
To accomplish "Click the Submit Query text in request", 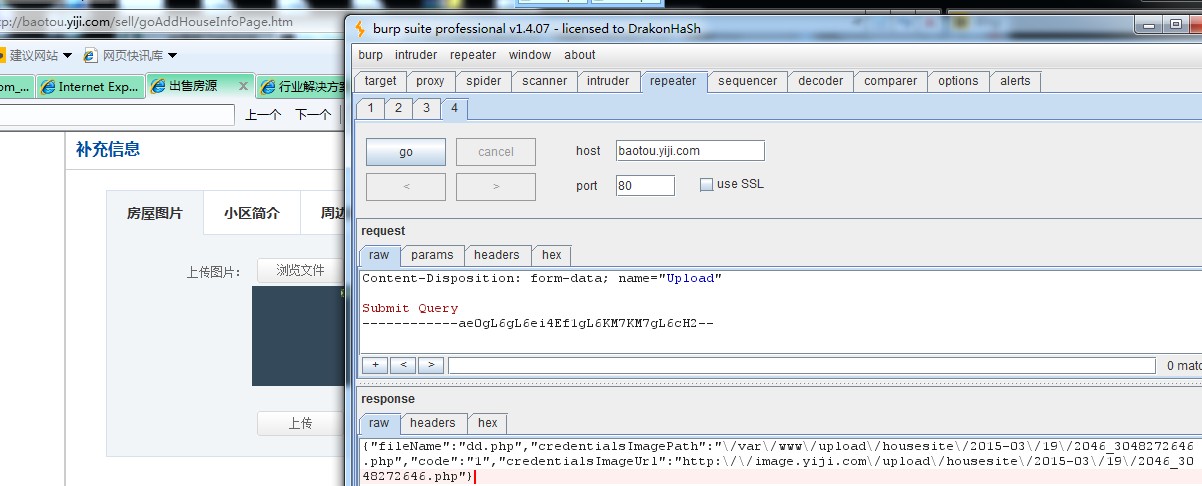I will tap(410, 308).
